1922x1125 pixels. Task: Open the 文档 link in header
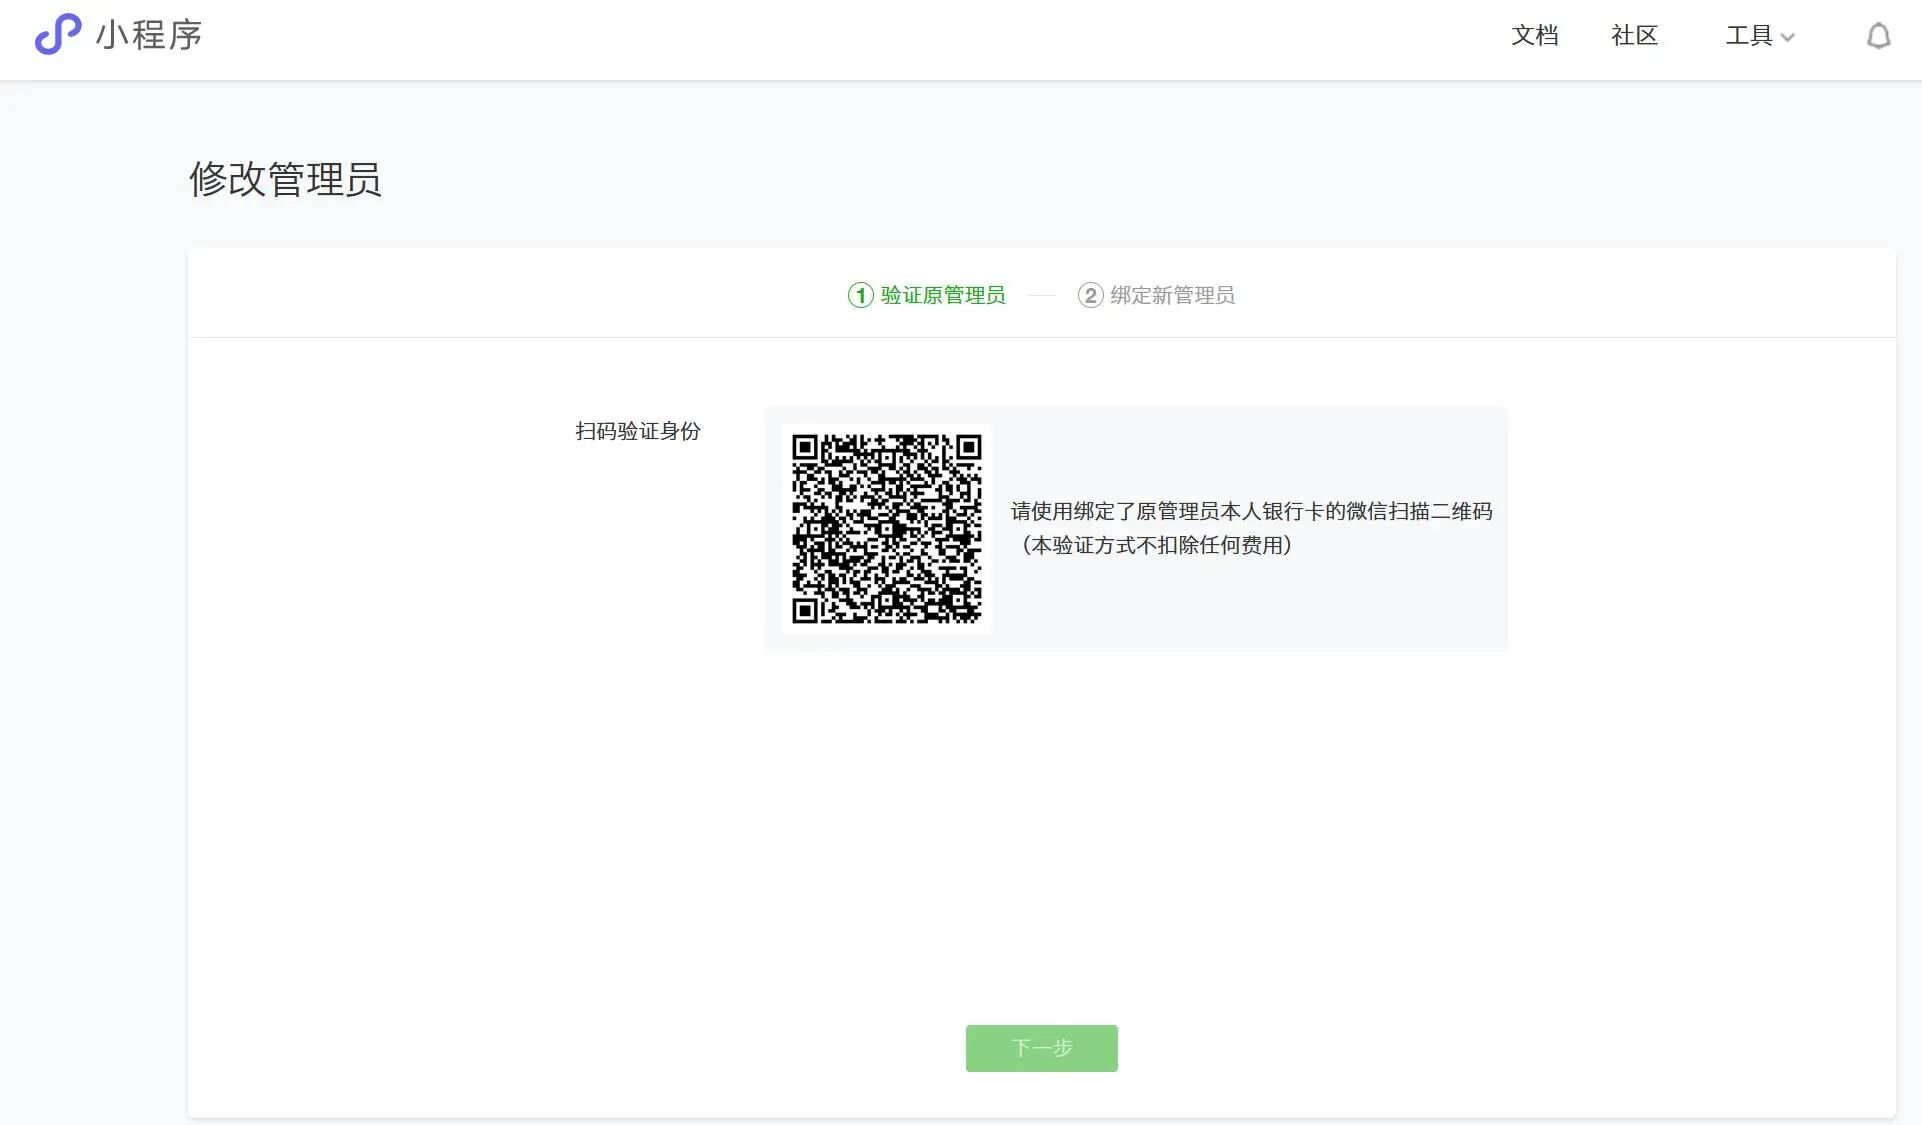(x=1534, y=36)
